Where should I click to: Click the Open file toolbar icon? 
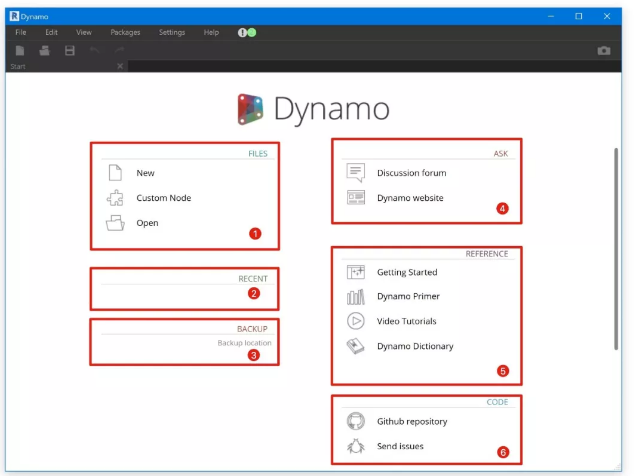point(44,51)
